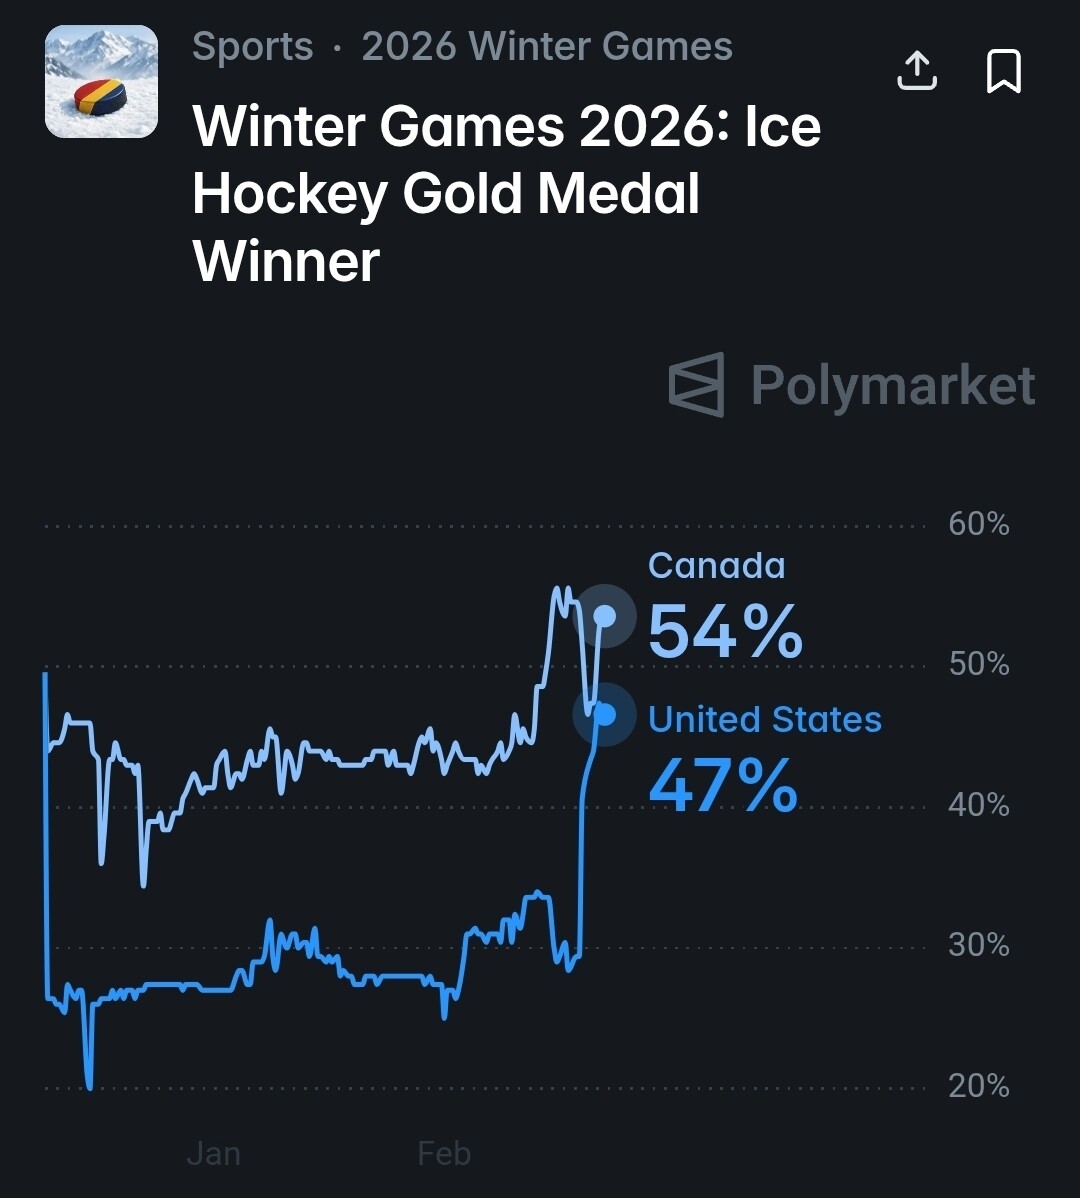Click the 50% gridline axis label

pyautogui.click(x=978, y=664)
